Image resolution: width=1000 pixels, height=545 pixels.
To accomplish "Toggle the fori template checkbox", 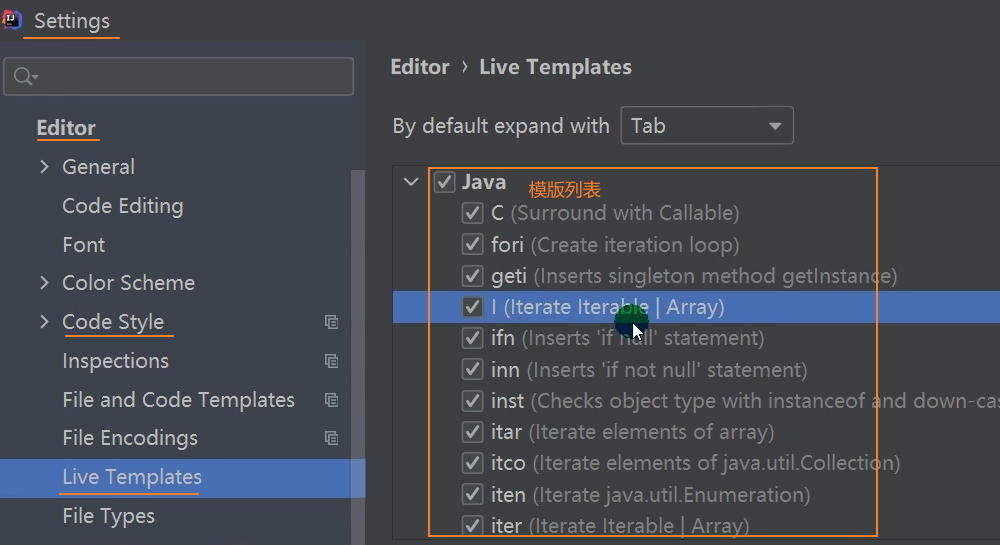I will pyautogui.click(x=473, y=245).
